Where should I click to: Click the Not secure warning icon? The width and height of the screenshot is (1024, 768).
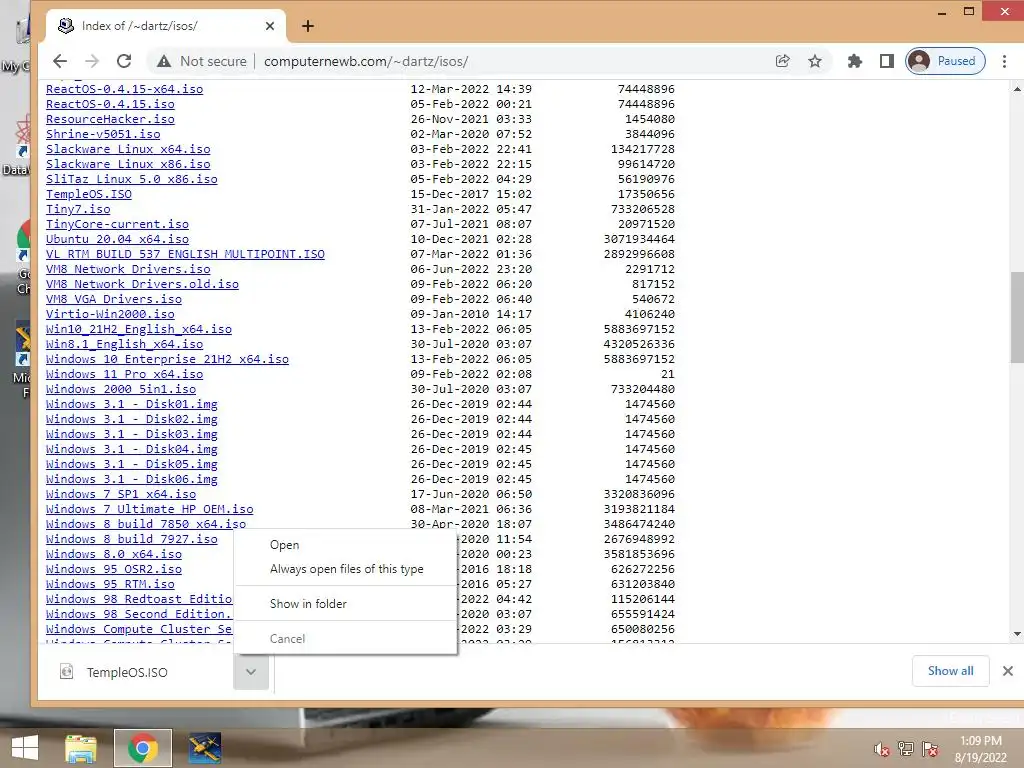(x=164, y=61)
